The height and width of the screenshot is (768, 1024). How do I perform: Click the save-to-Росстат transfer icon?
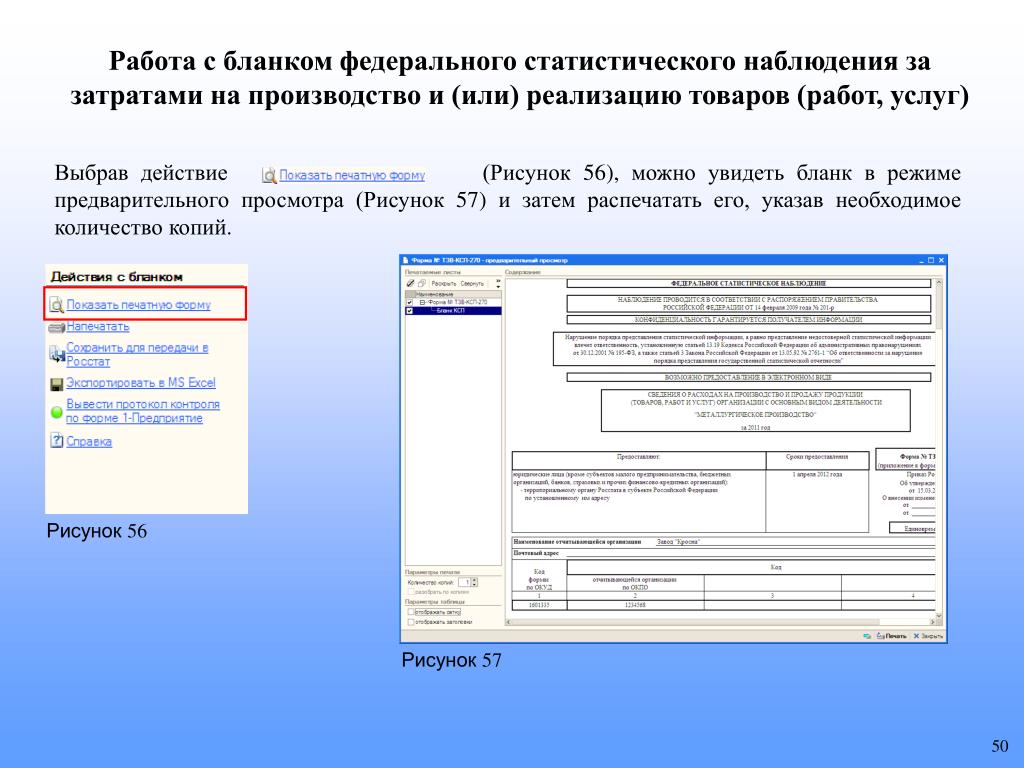coord(57,351)
